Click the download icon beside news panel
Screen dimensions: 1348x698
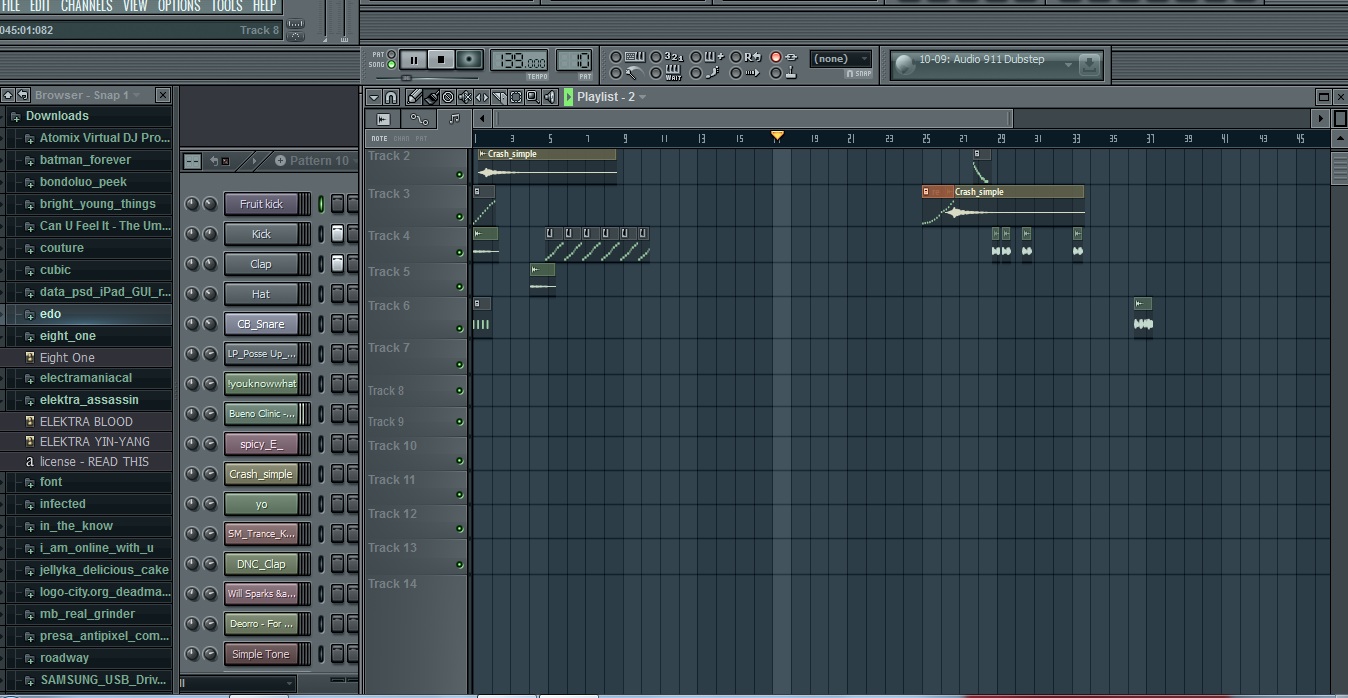(1090, 65)
